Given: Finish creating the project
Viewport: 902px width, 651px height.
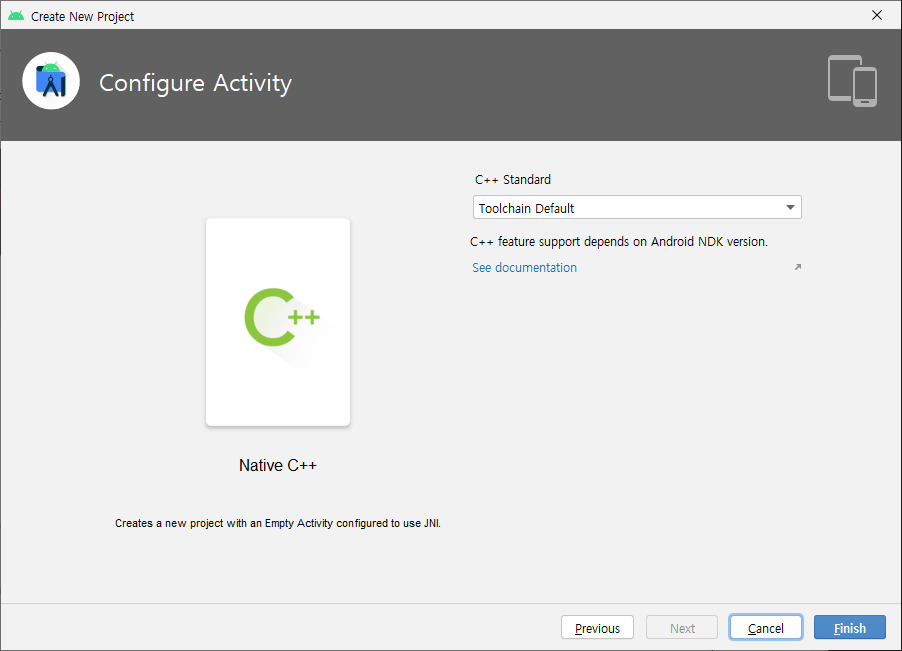Looking at the screenshot, I should [x=850, y=627].
